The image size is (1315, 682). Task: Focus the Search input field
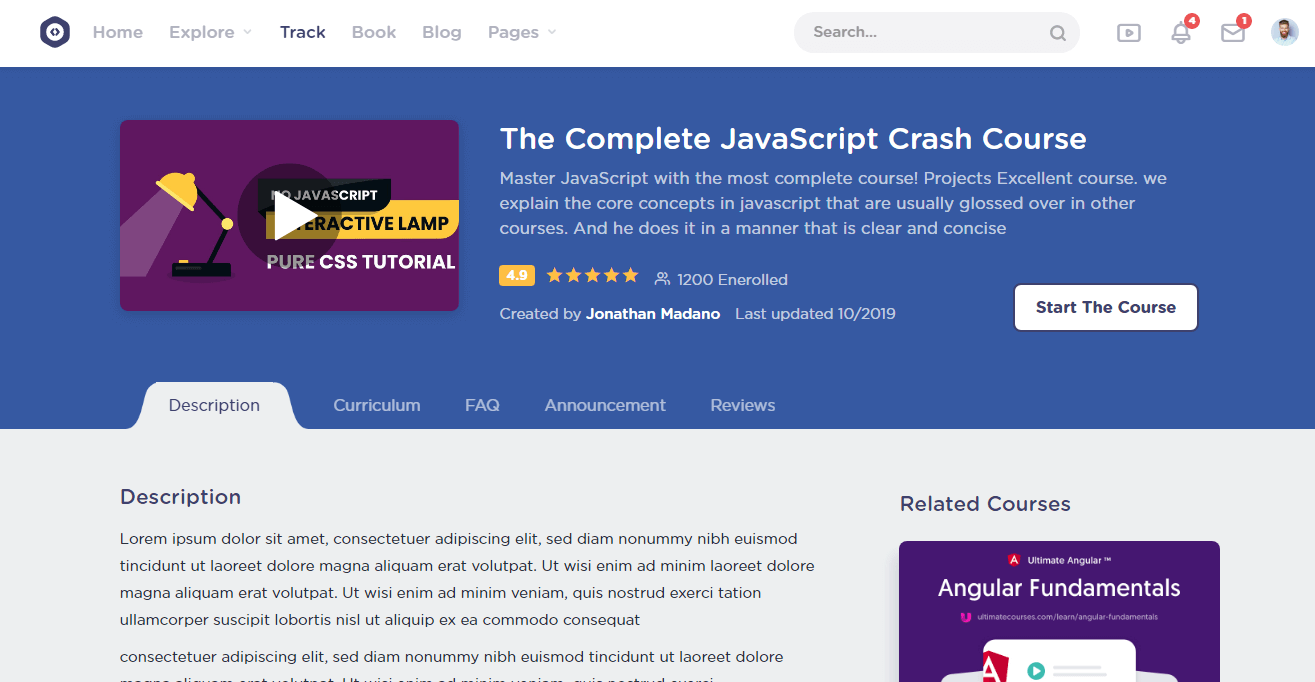[x=920, y=32]
